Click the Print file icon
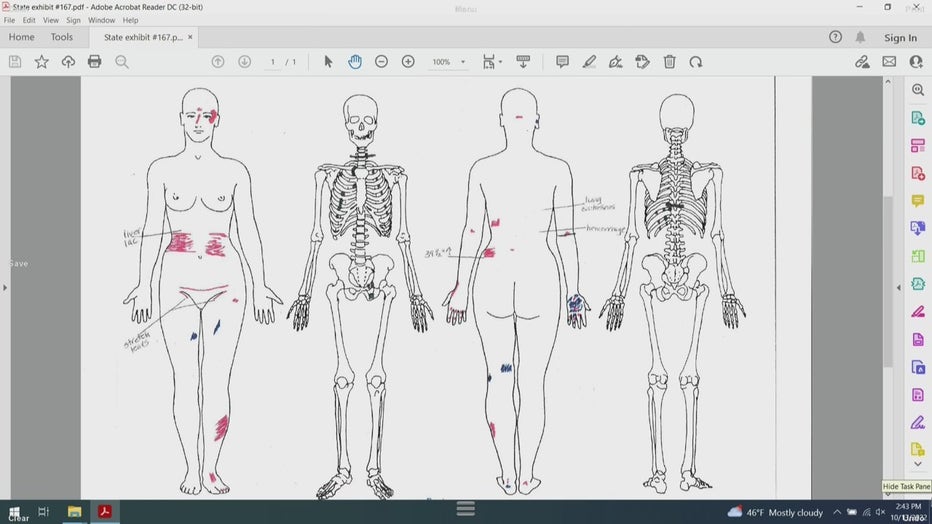 point(94,62)
